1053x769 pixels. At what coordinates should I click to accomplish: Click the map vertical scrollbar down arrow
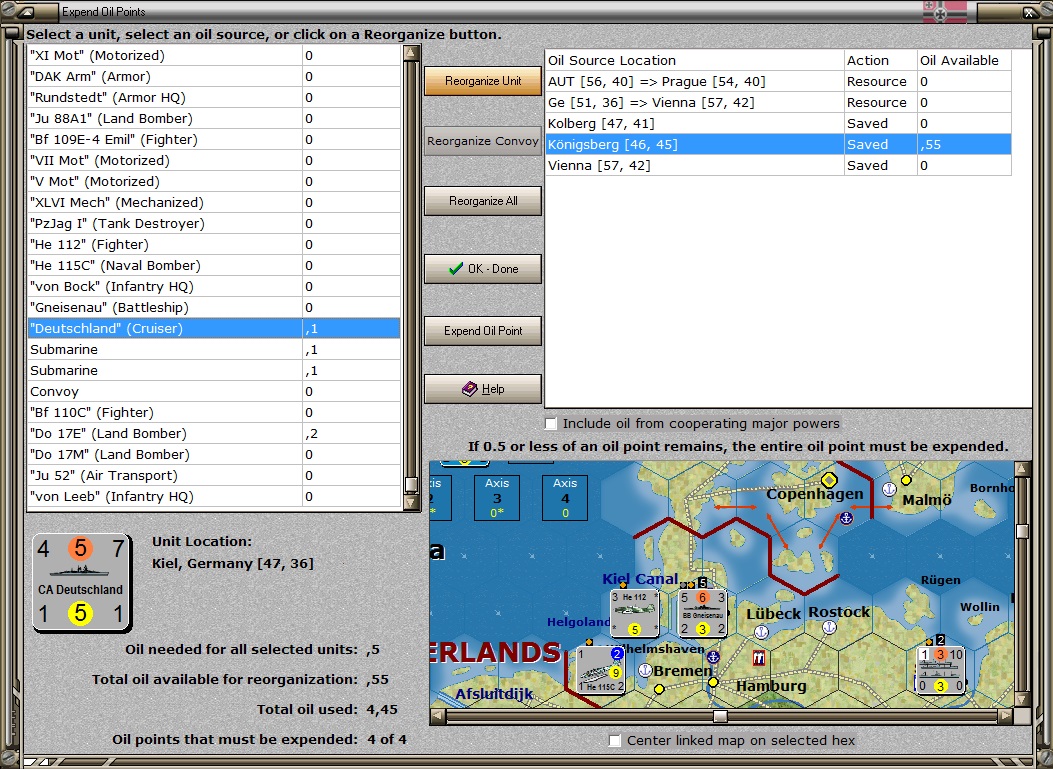pyautogui.click(x=1023, y=699)
